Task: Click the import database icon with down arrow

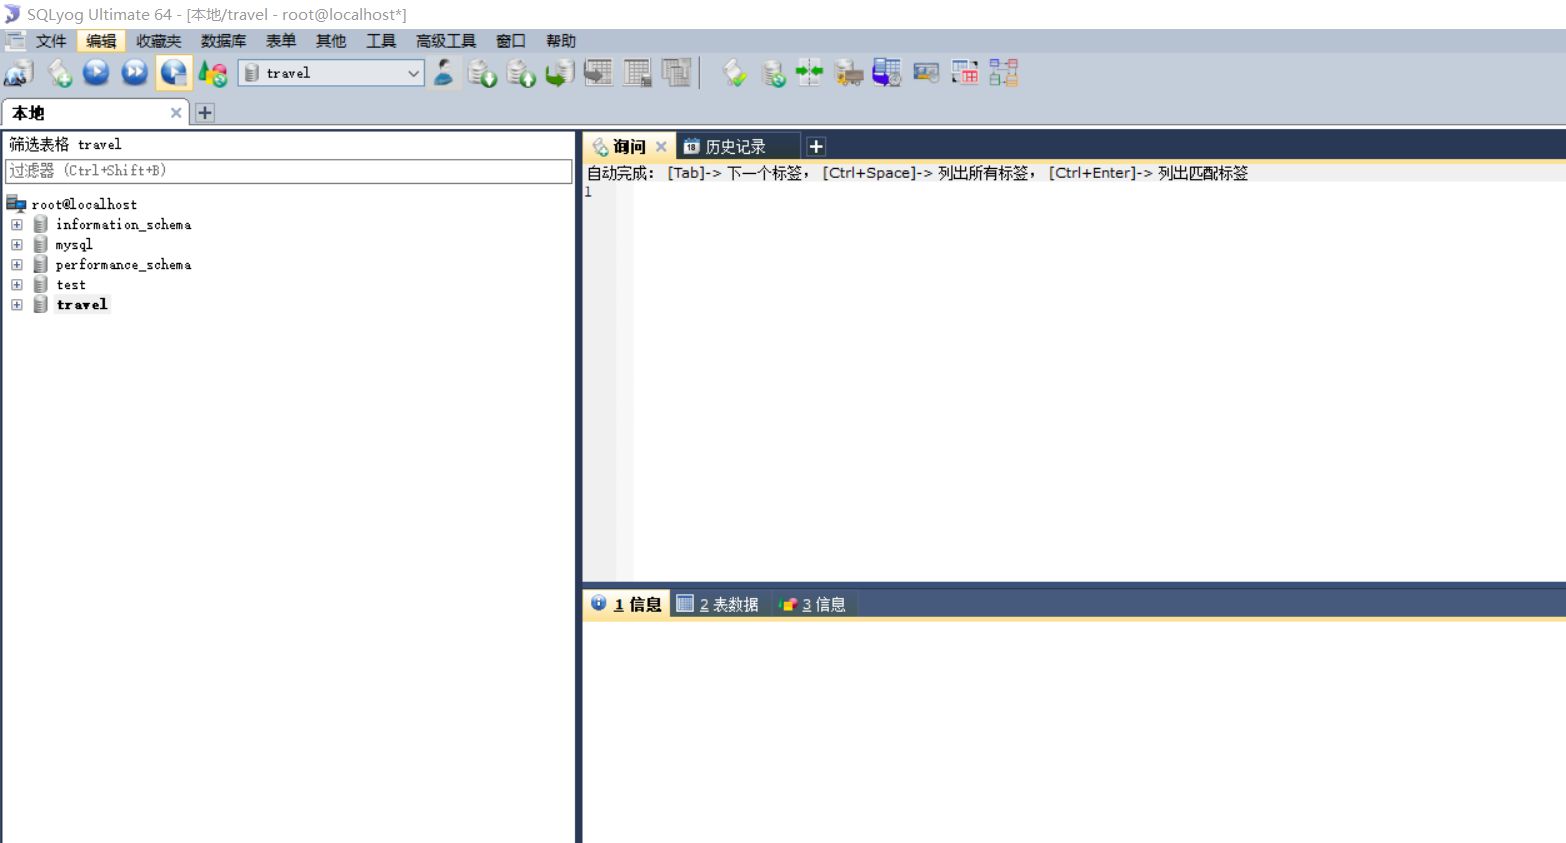Action: click(482, 73)
